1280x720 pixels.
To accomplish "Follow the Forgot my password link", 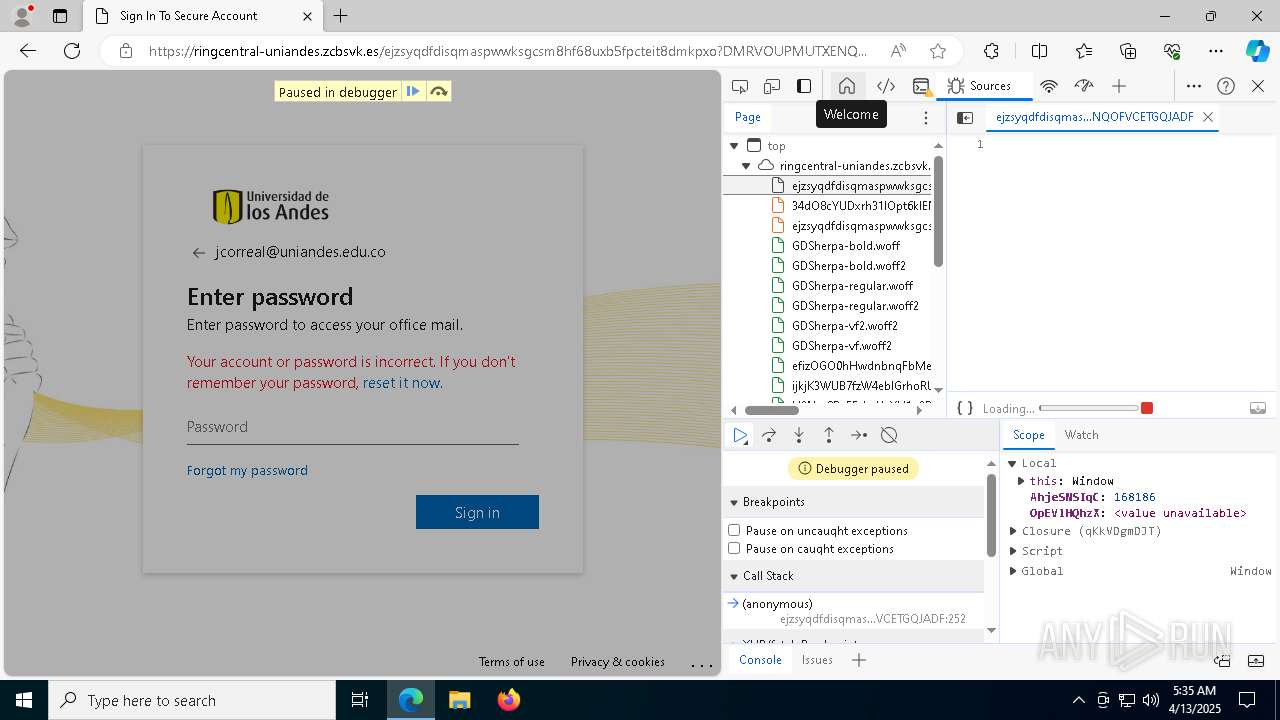I will [x=247, y=470].
